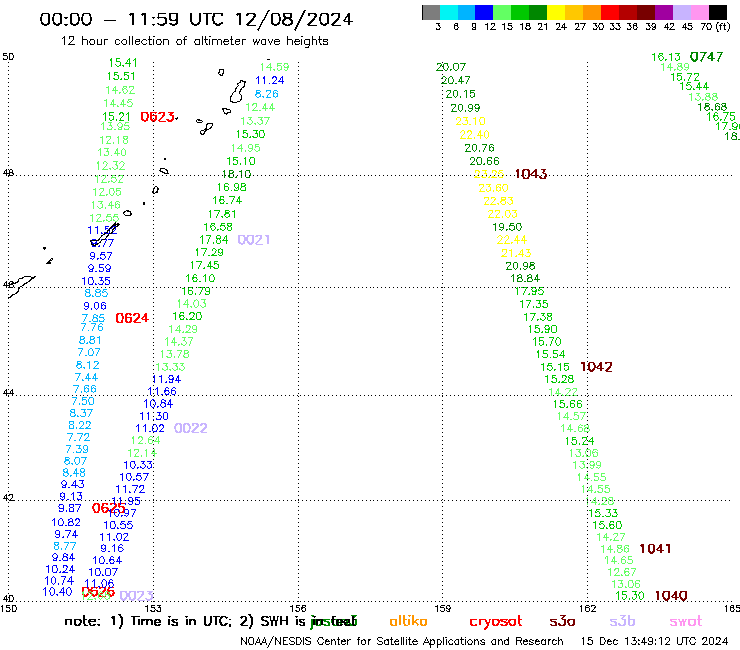Screen dimensions: 740x650
Task: Click wave height value 16.13
Action: 666,57
